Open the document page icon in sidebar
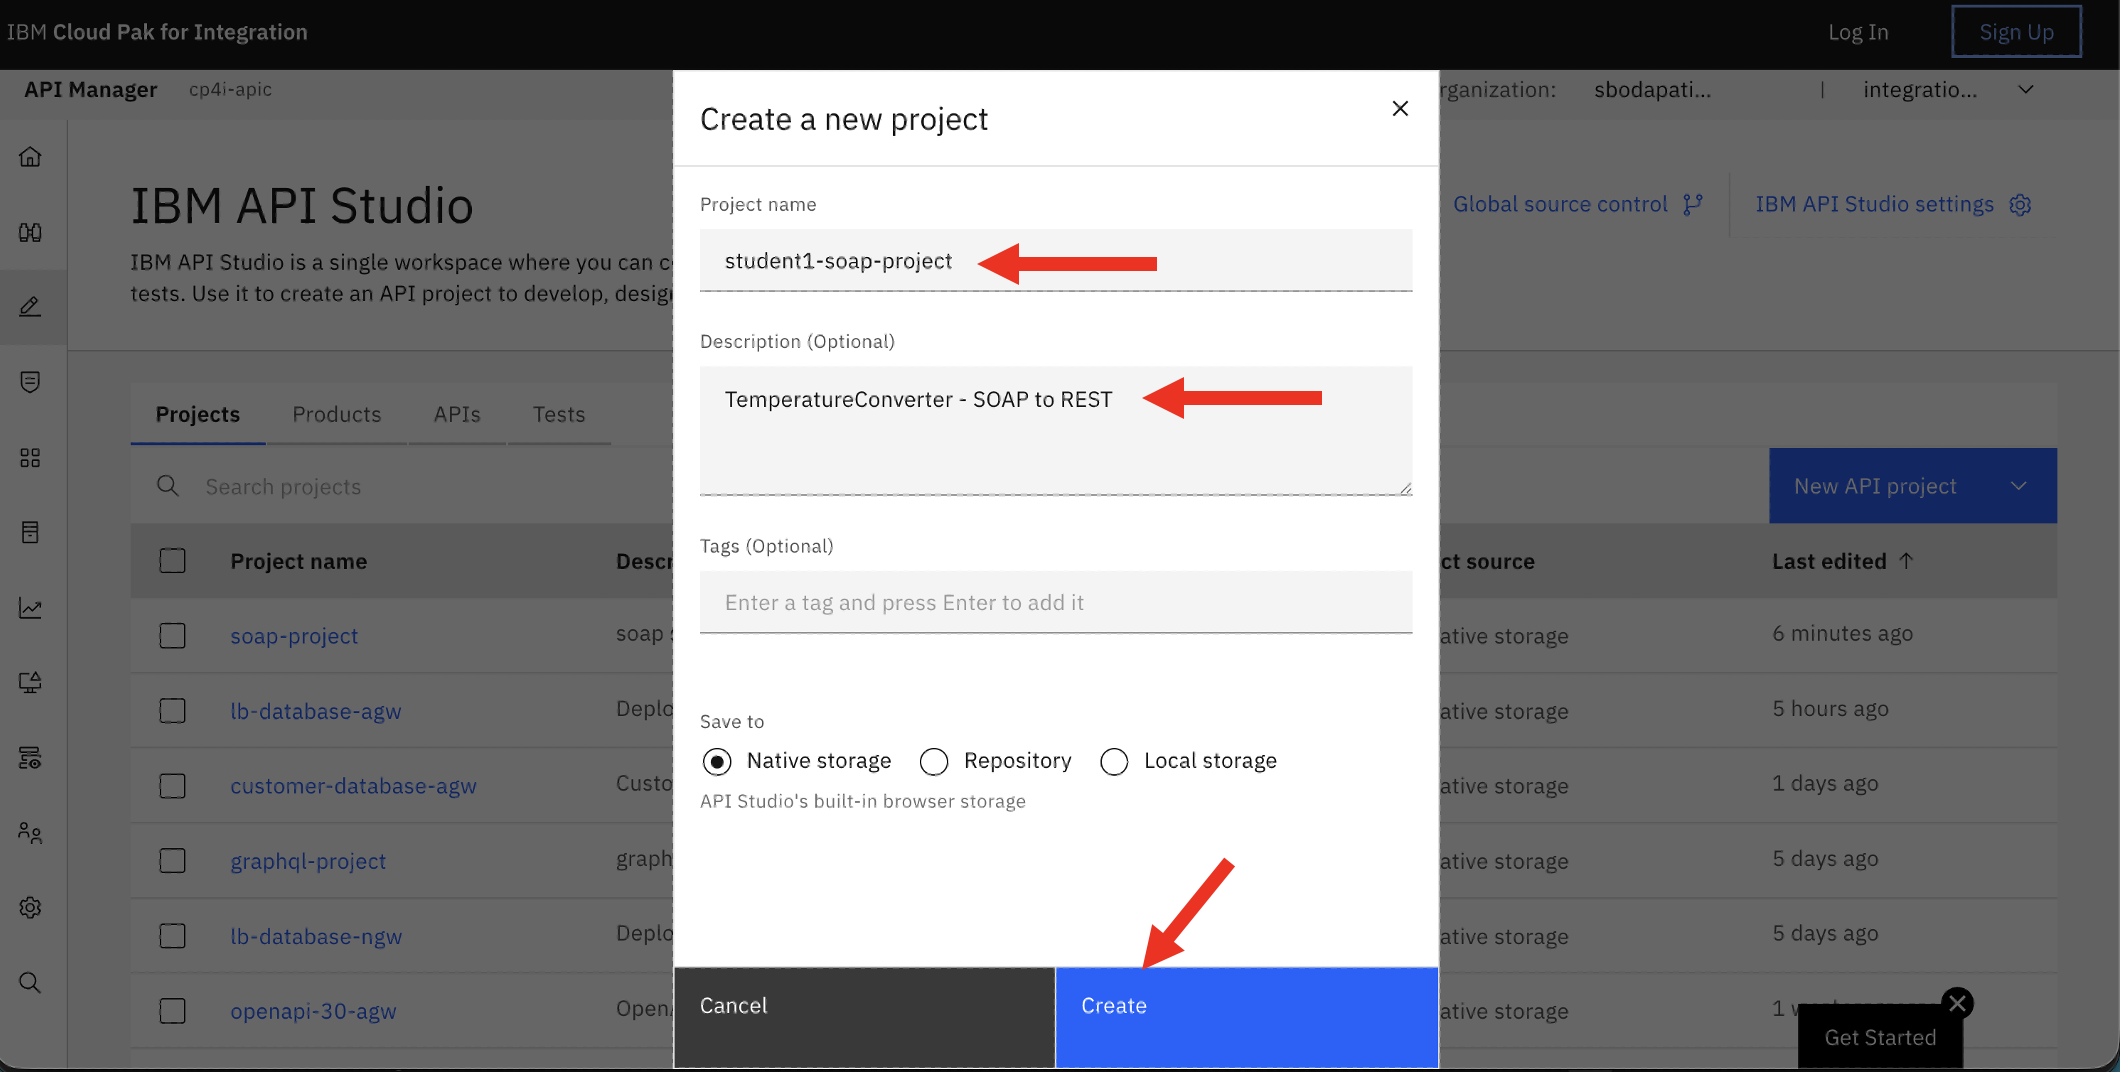2120x1072 pixels. click(x=30, y=532)
